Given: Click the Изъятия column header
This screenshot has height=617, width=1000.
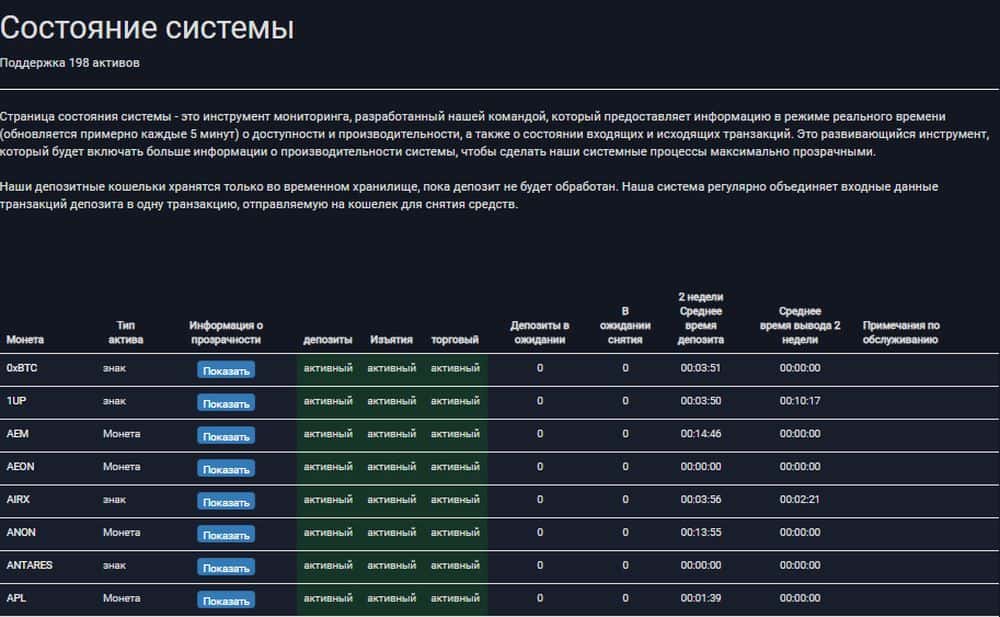Looking at the screenshot, I should pos(391,340).
